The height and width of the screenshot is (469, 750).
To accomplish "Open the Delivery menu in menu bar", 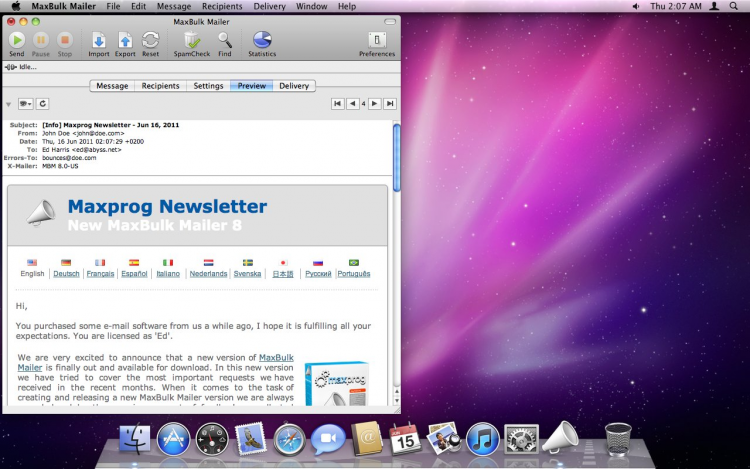I will (x=269, y=6).
